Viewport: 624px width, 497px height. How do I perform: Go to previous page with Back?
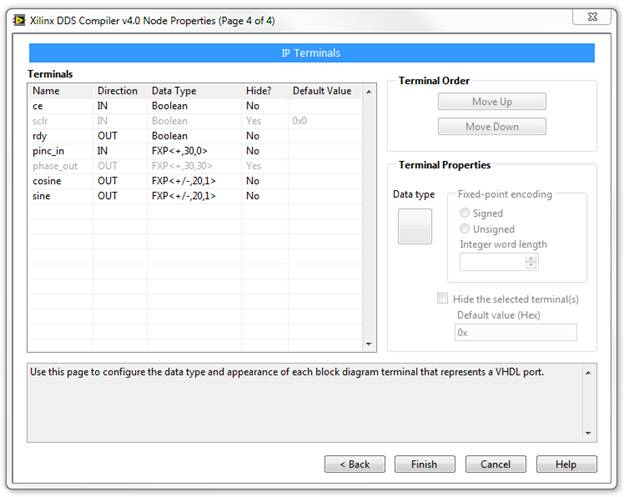click(355, 464)
